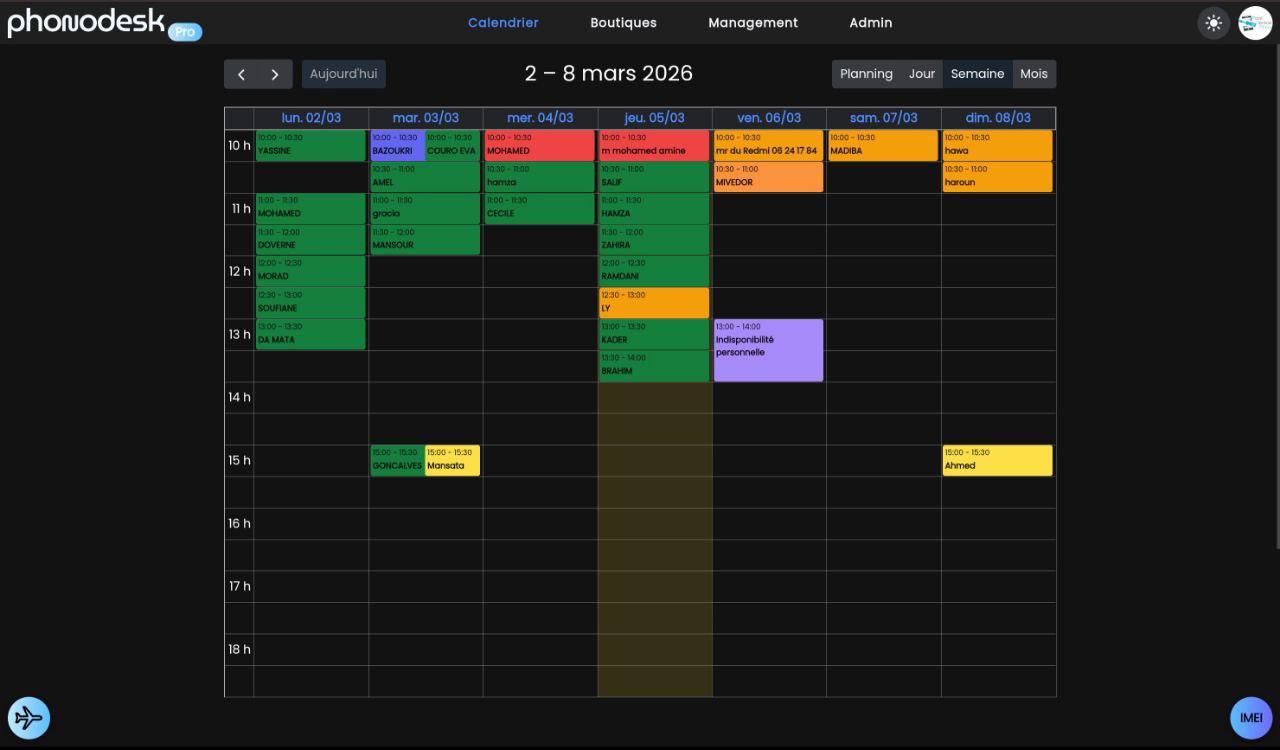1280x750 pixels.
Task: Open the user profile avatar menu
Action: [1253, 22]
